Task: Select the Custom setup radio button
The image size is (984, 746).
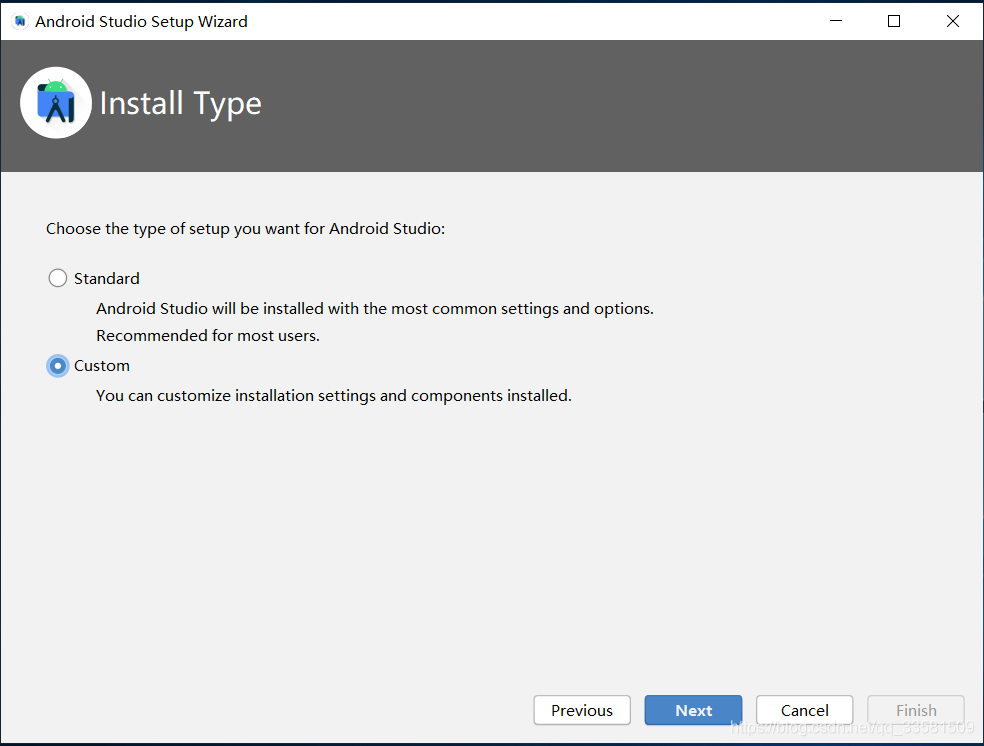Action: pos(57,365)
